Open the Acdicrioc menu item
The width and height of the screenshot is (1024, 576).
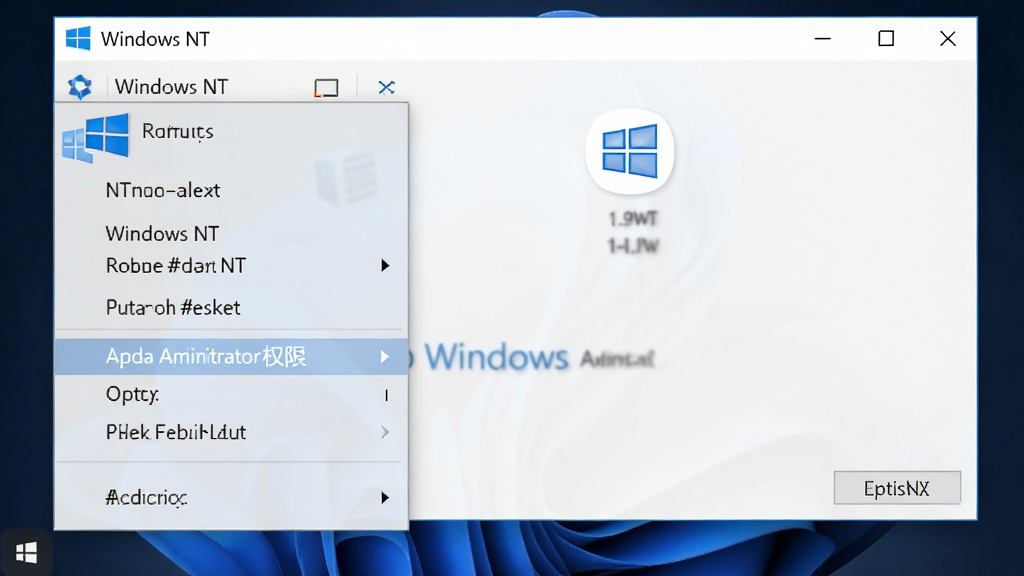[231, 498]
